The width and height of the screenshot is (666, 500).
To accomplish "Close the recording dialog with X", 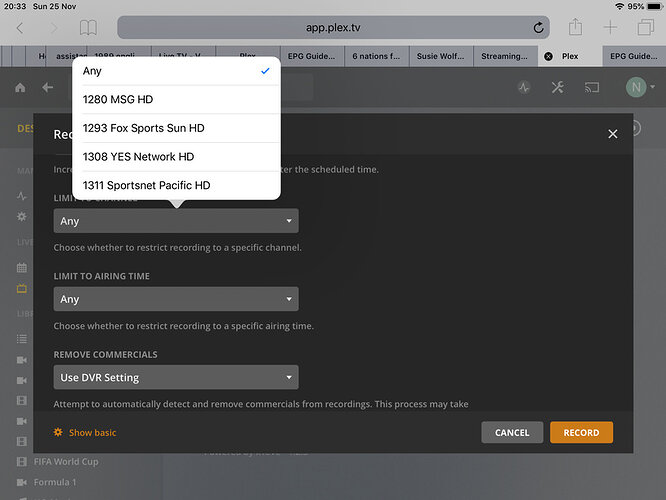I will (612, 134).
